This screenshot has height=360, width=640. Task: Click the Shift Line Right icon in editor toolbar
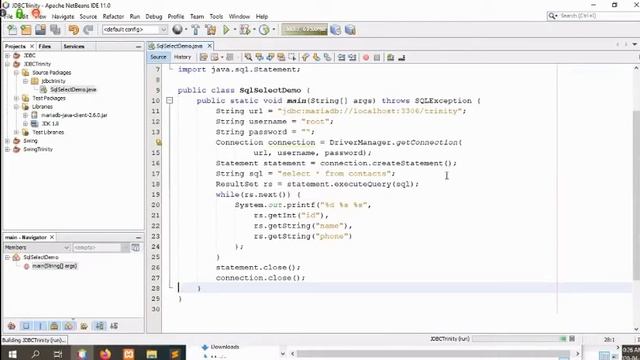(352, 58)
